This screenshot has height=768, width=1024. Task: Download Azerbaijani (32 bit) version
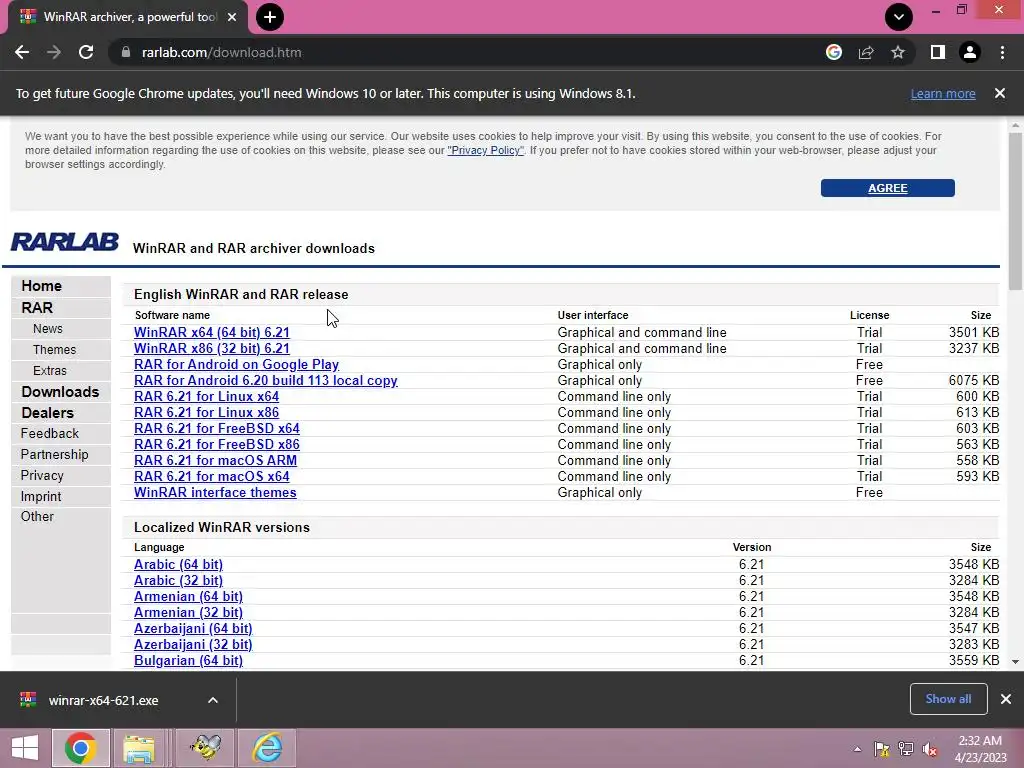coord(193,645)
